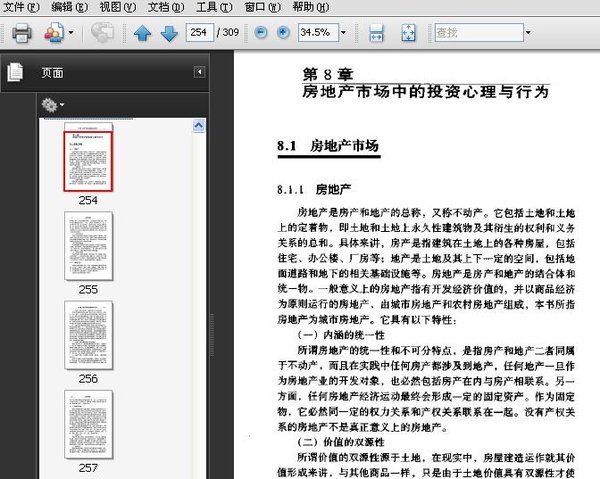Click the zoom in plus icon
The width and height of the screenshot is (600, 479).
[x=283, y=33]
